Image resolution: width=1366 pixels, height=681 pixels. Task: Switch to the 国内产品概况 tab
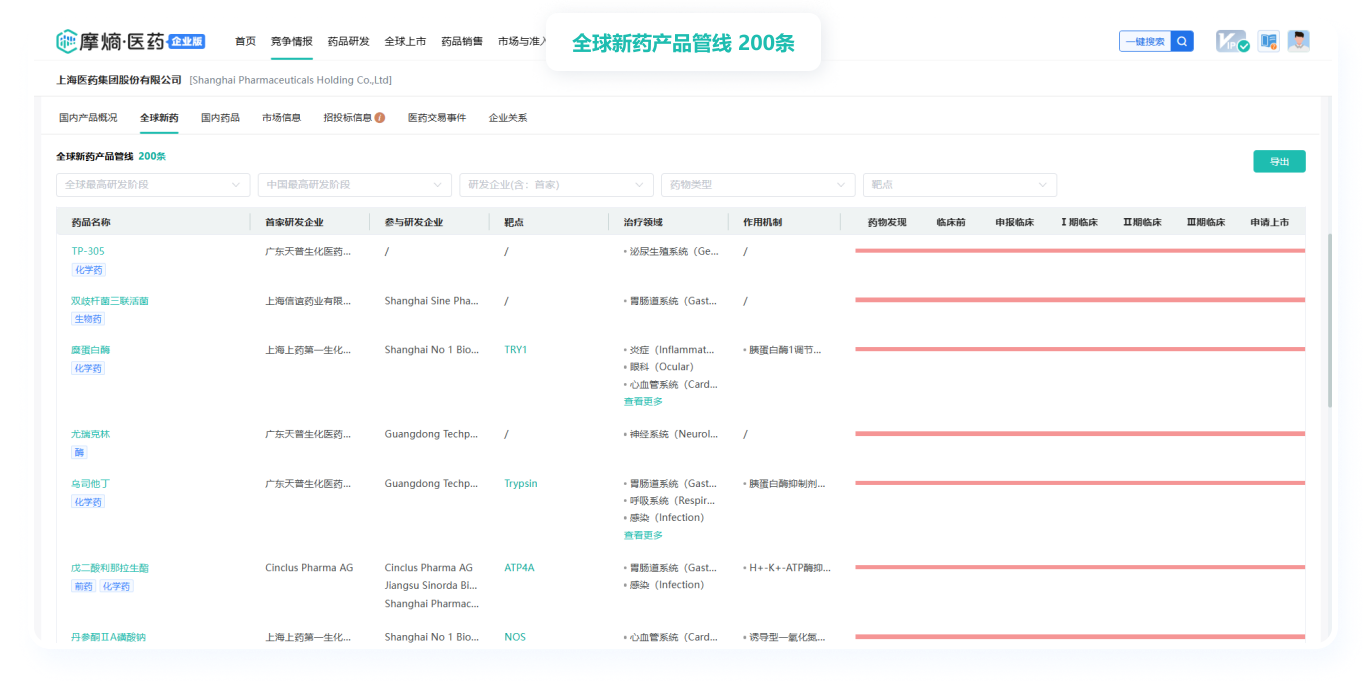pos(88,118)
